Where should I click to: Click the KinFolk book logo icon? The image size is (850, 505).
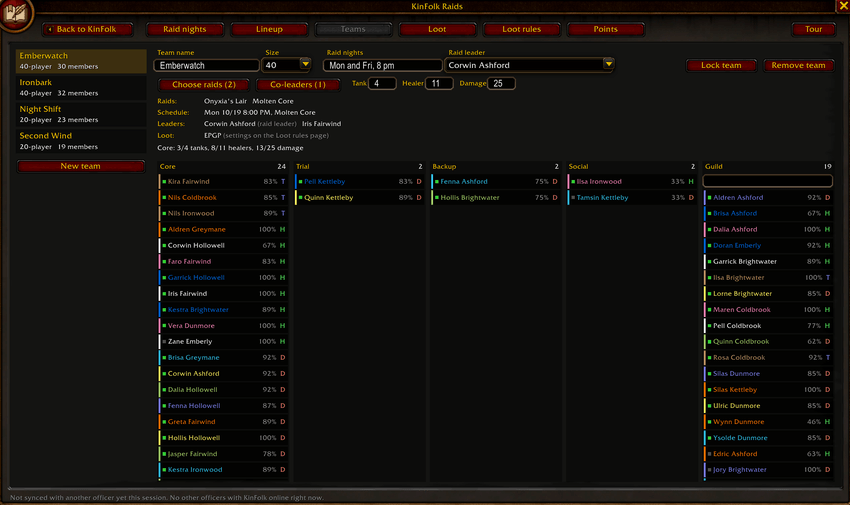point(16,13)
